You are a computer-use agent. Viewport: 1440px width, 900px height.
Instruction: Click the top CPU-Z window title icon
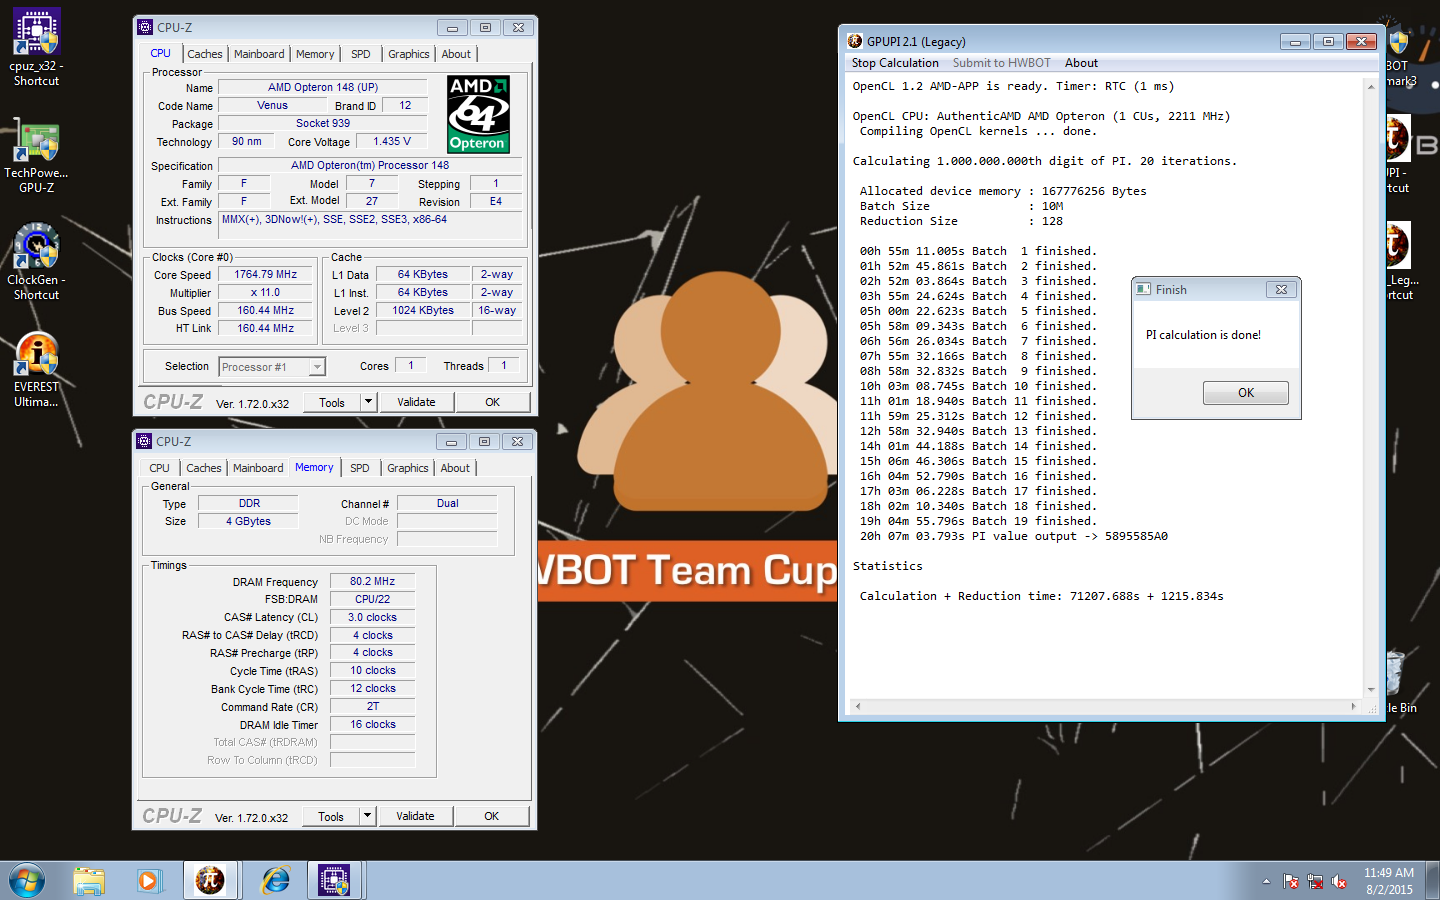[145, 27]
